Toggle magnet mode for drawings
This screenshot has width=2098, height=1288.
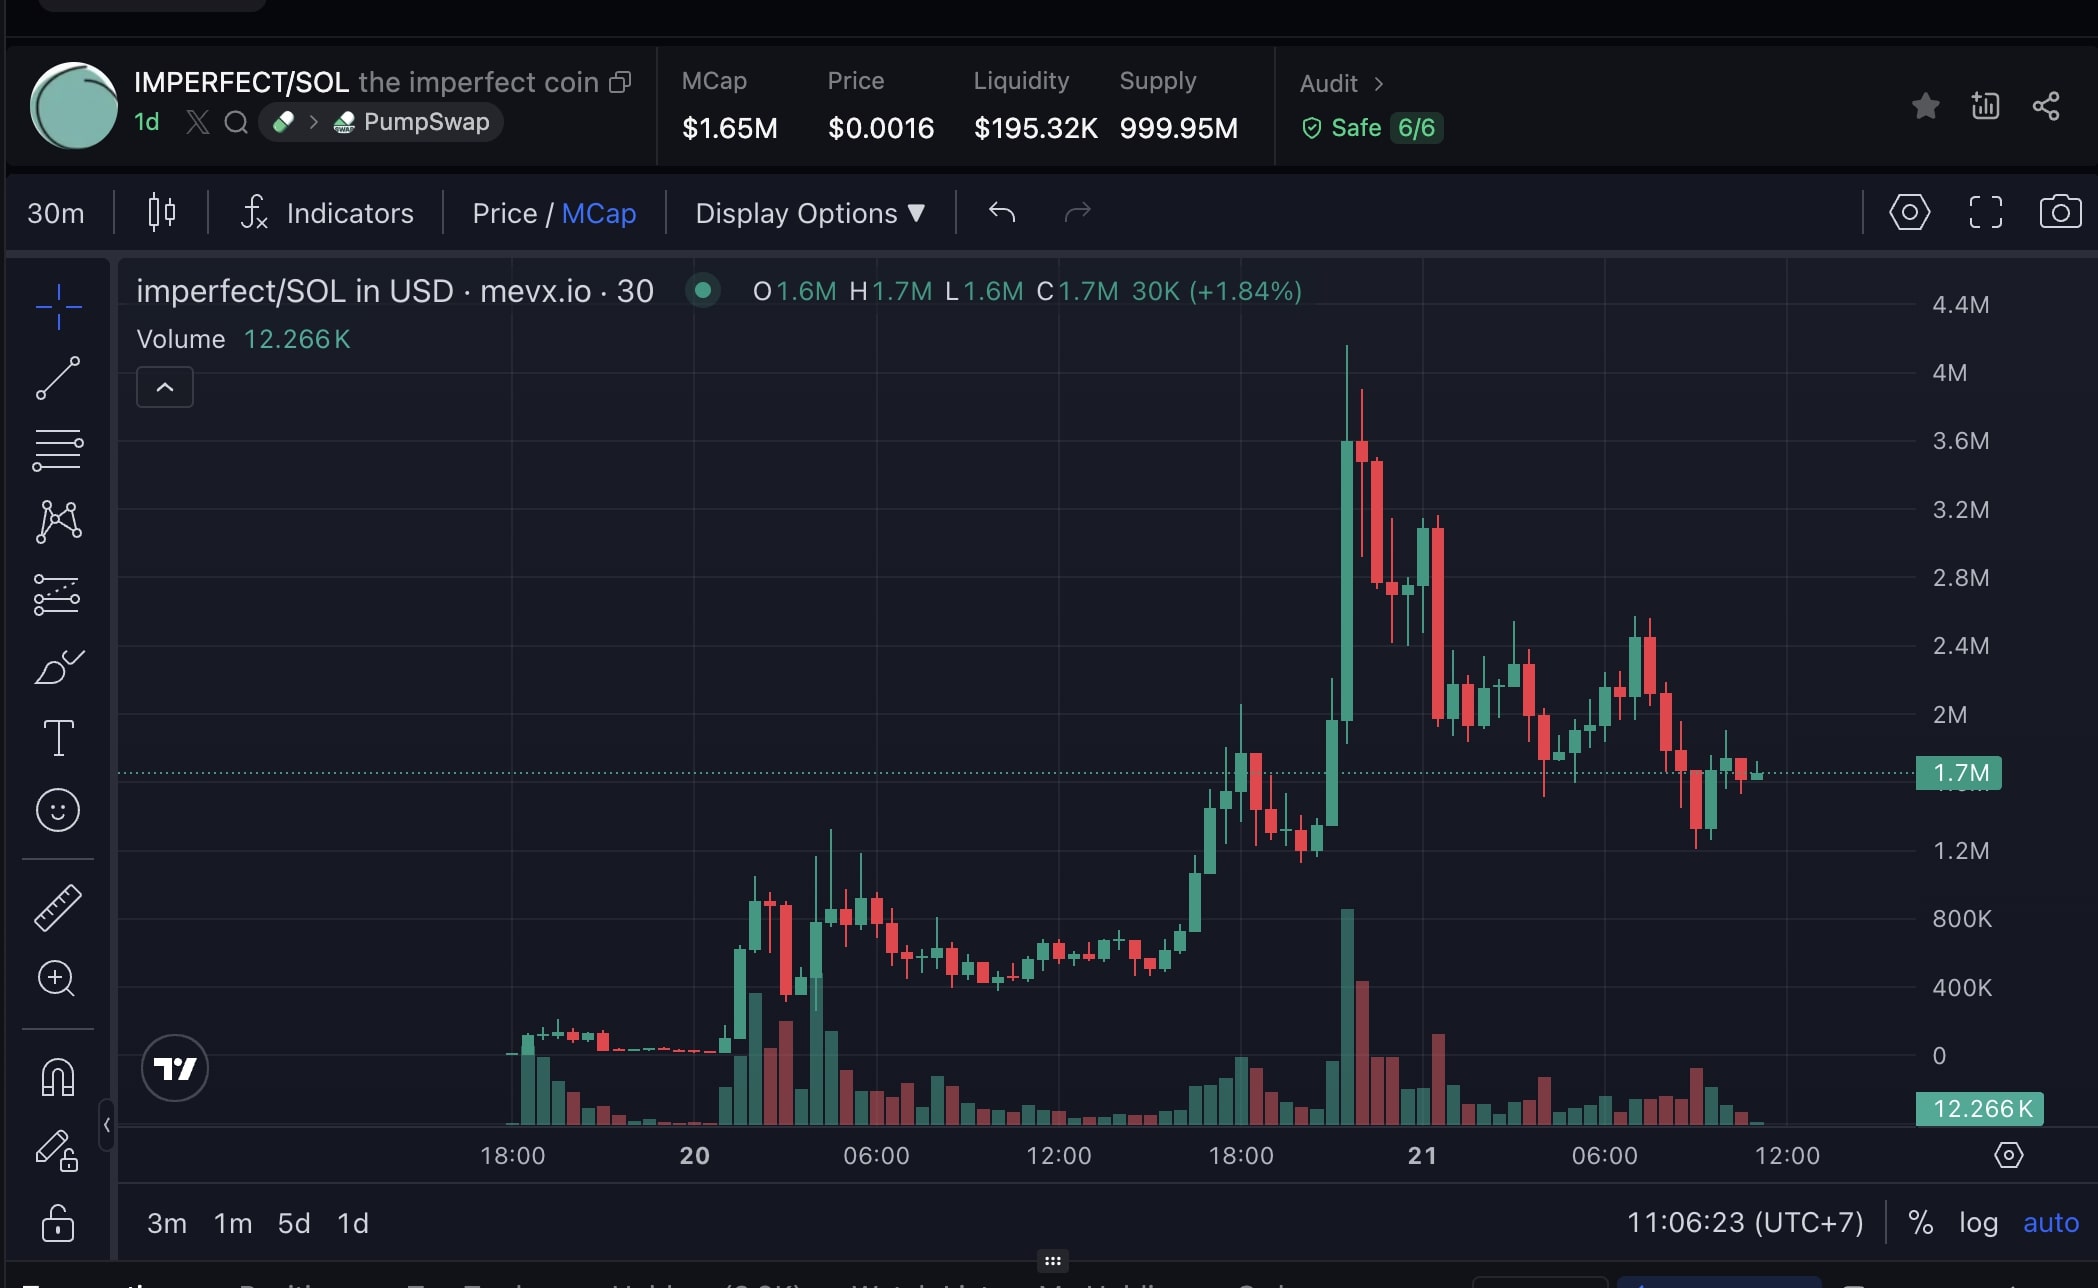pyautogui.click(x=58, y=1077)
